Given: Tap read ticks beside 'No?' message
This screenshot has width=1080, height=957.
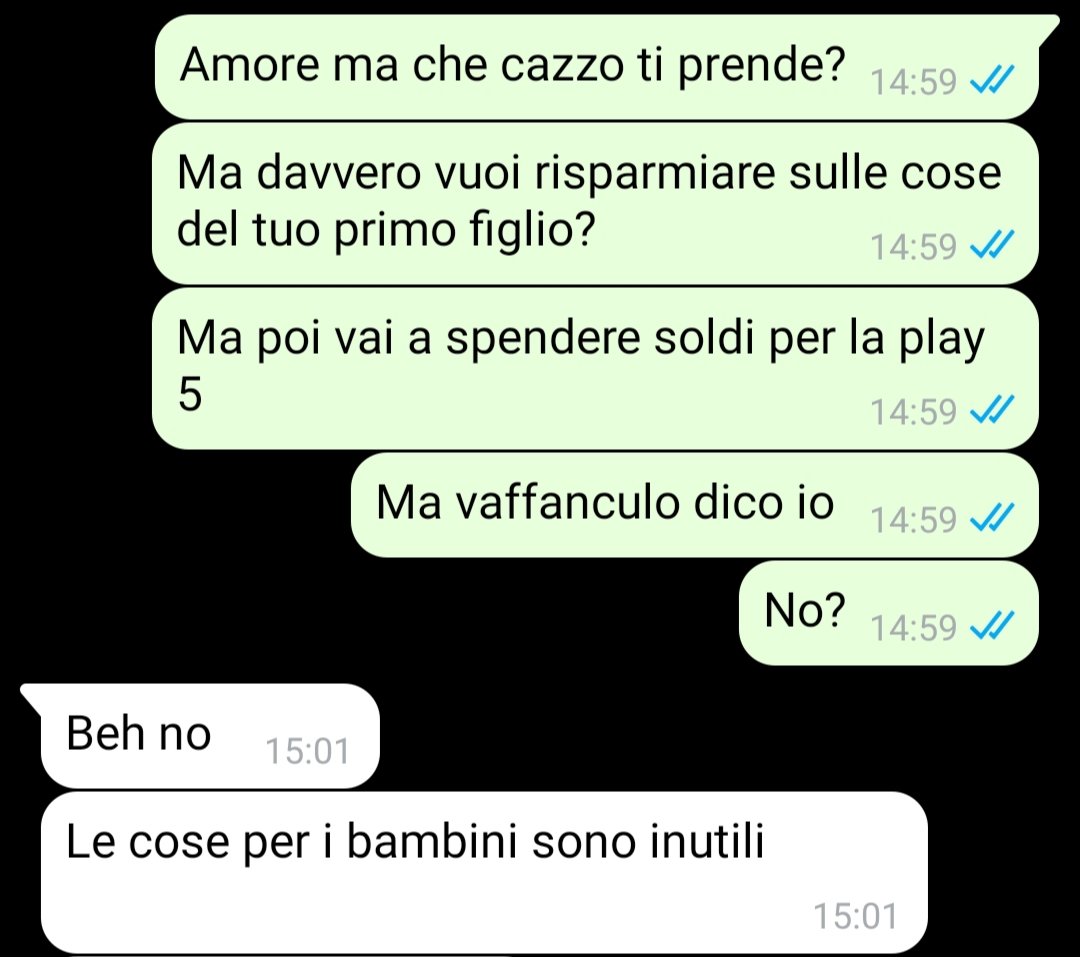Looking at the screenshot, I should [991, 626].
